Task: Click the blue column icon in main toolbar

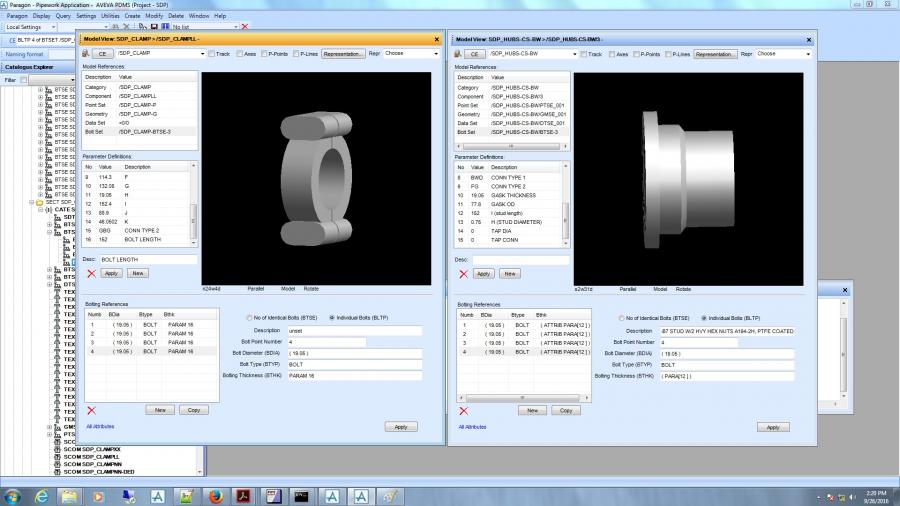Action: [x=165, y=26]
